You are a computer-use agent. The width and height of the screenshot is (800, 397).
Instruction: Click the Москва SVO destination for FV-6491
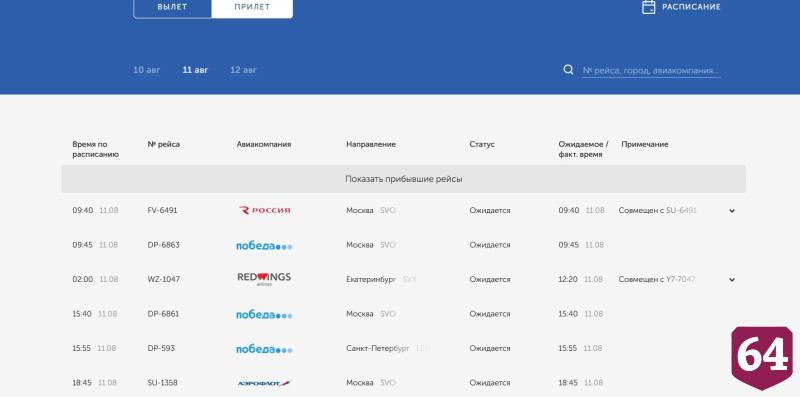click(x=371, y=210)
